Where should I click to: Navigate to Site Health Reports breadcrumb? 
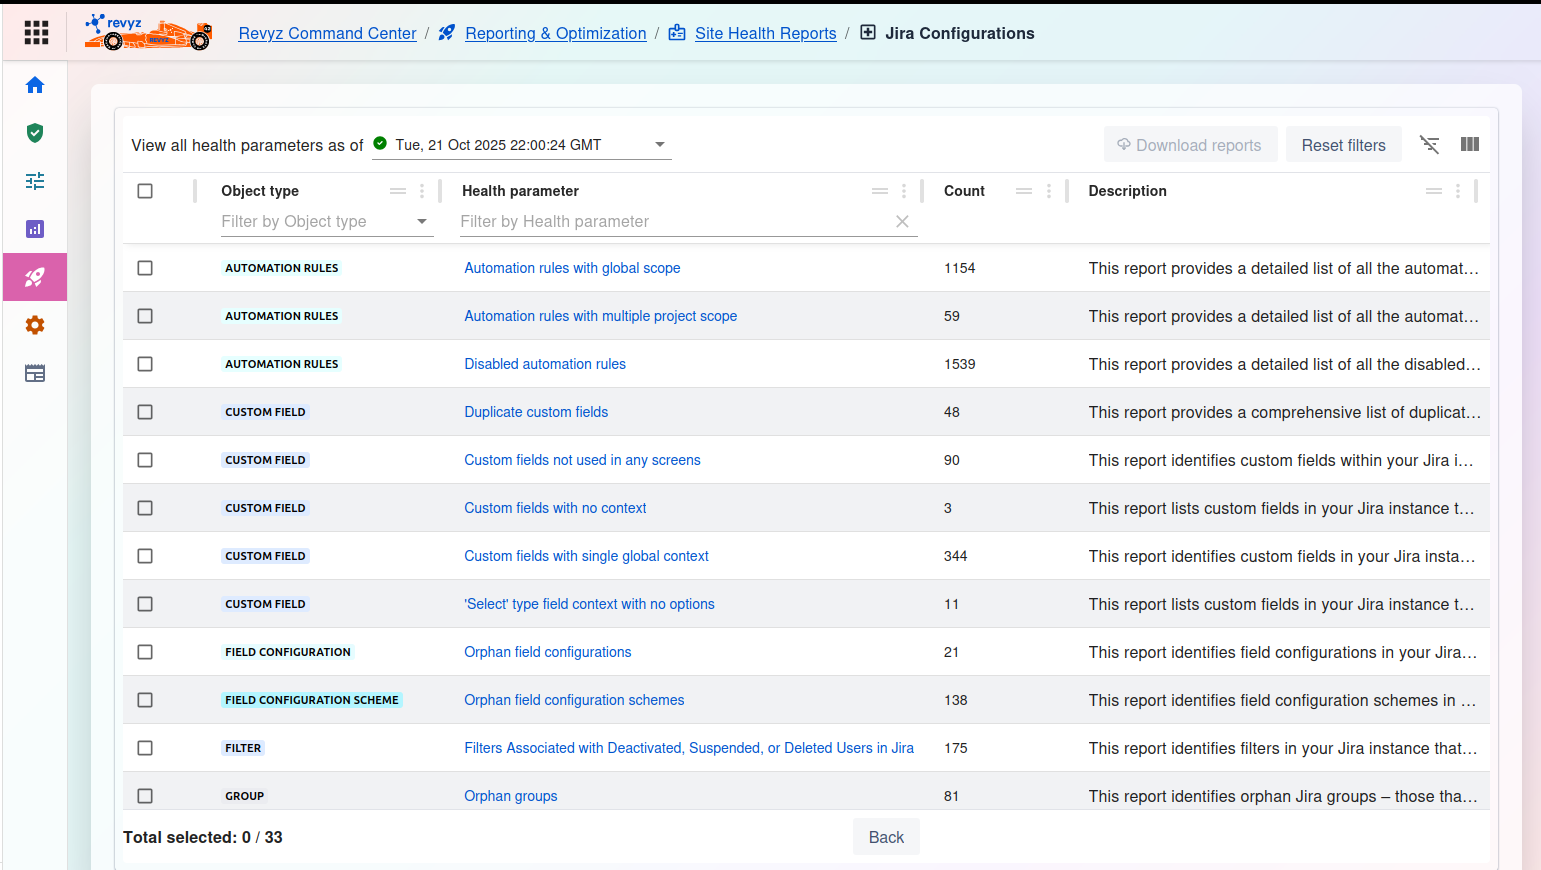coord(765,33)
